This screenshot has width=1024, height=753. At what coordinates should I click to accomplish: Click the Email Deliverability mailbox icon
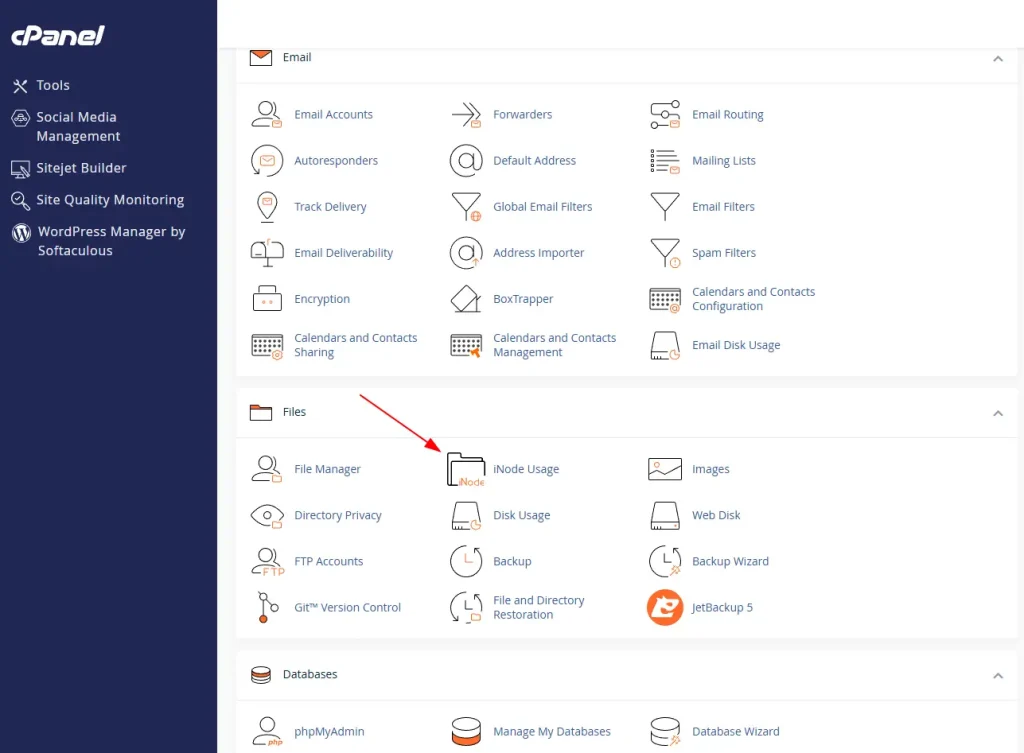point(266,253)
